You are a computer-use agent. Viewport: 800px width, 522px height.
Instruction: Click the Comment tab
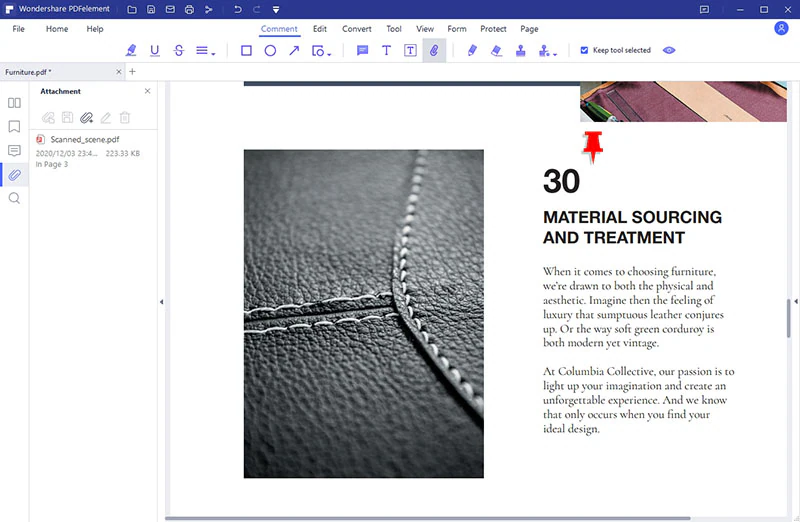[279, 29]
